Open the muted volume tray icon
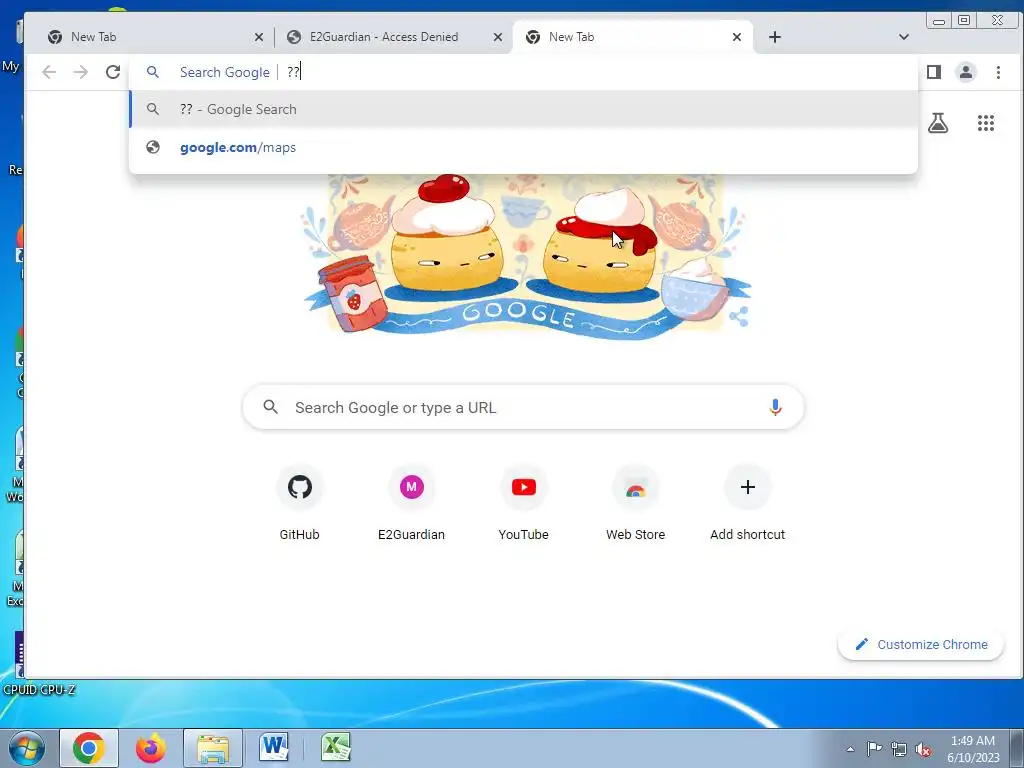The width and height of the screenshot is (1024, 768). [923, 749]
